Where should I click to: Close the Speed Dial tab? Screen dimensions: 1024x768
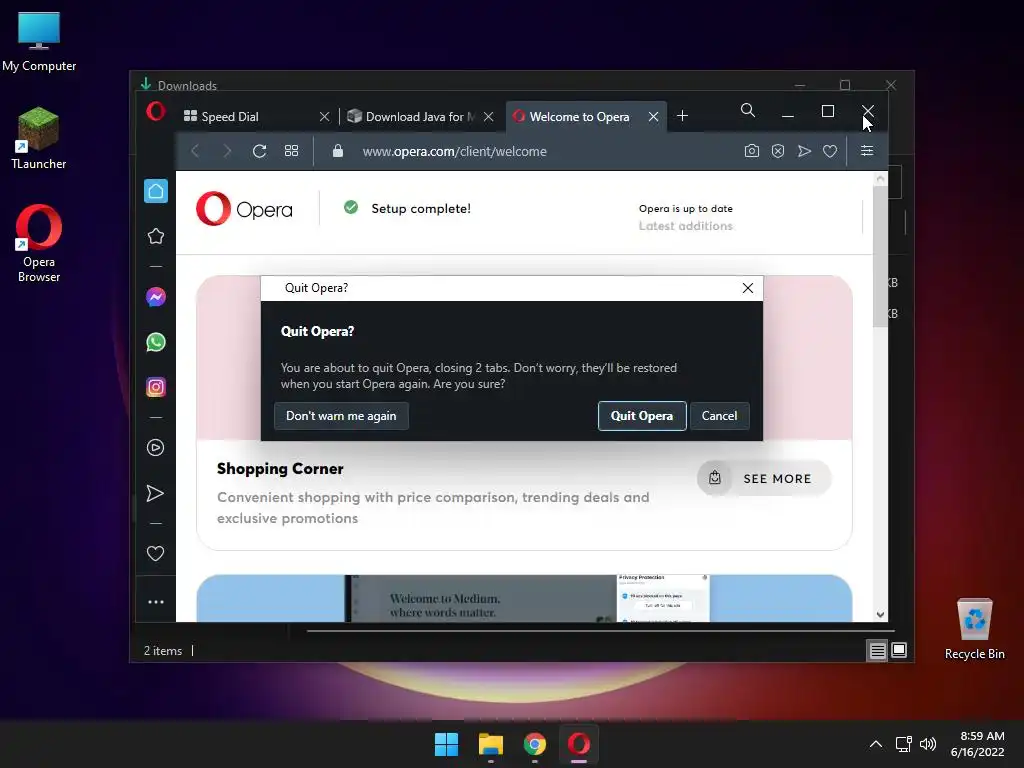point(325,116)
